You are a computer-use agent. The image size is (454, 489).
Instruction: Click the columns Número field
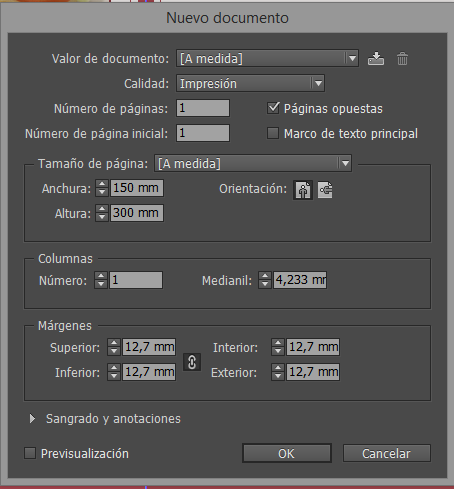136,280
